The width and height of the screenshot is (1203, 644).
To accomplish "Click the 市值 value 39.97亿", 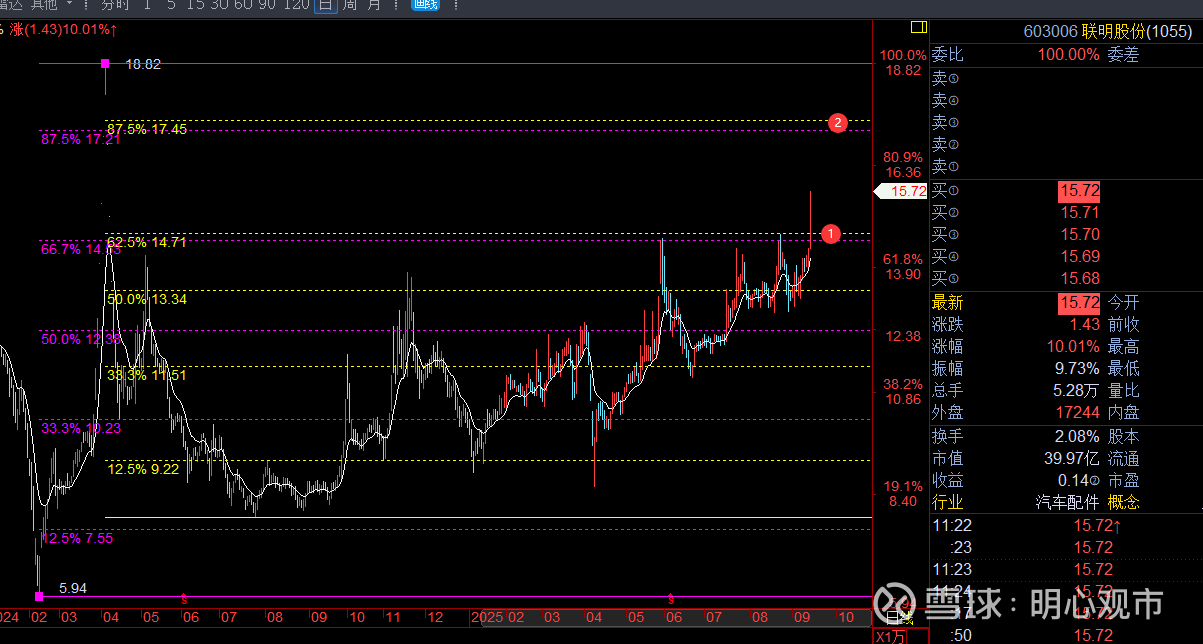I will [x=1070, y=459].
